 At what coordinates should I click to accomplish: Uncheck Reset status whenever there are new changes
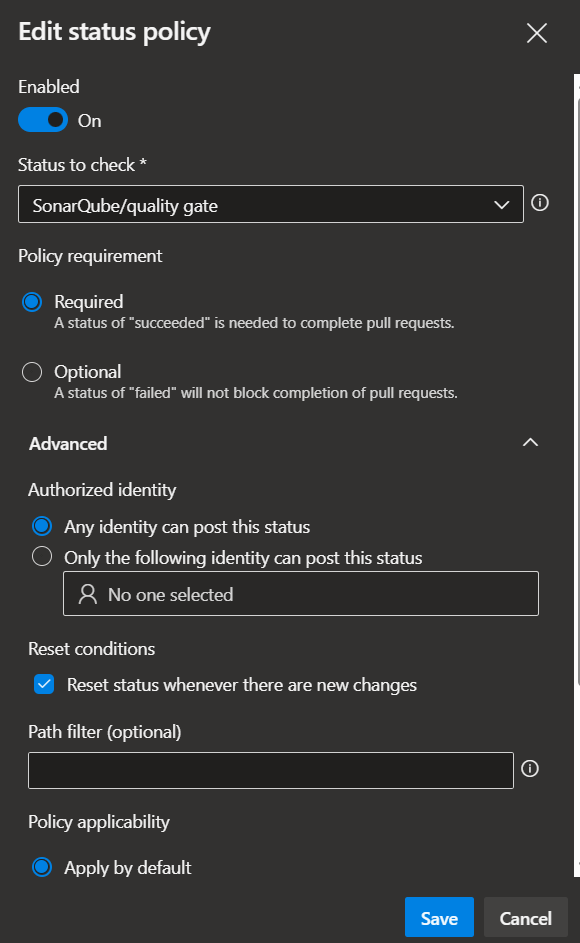(44, 684)
